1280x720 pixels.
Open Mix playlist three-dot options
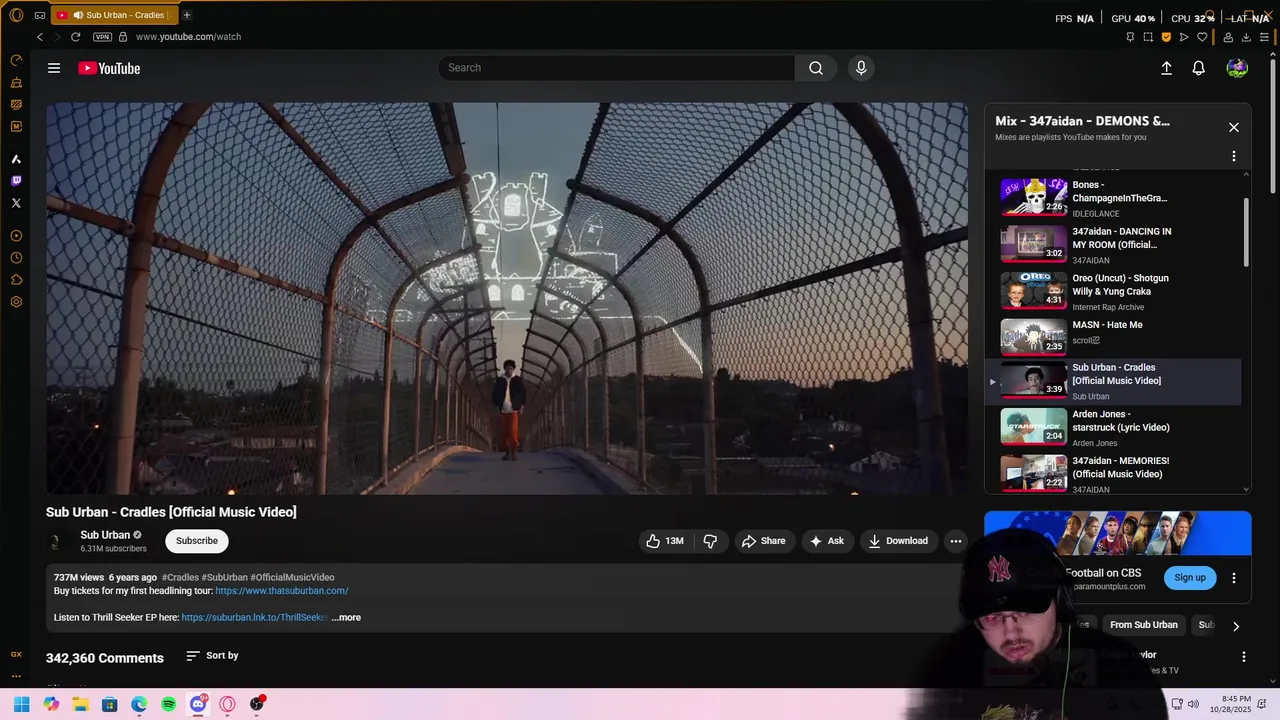(1234, 156)
